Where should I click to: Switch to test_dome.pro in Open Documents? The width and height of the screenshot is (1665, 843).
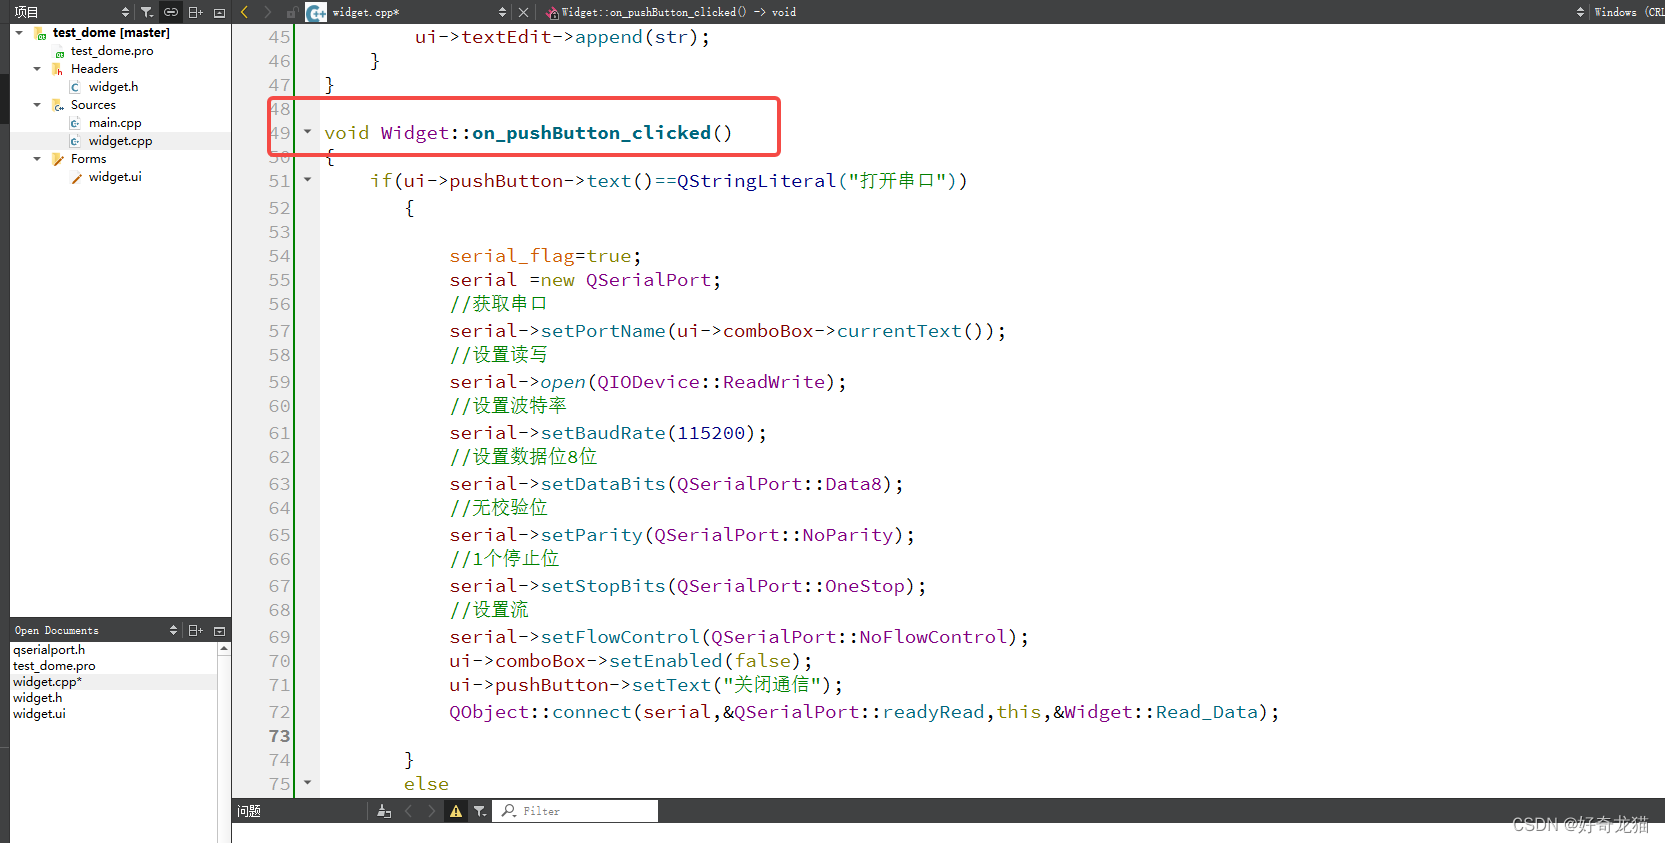click(x=54, y=666)
